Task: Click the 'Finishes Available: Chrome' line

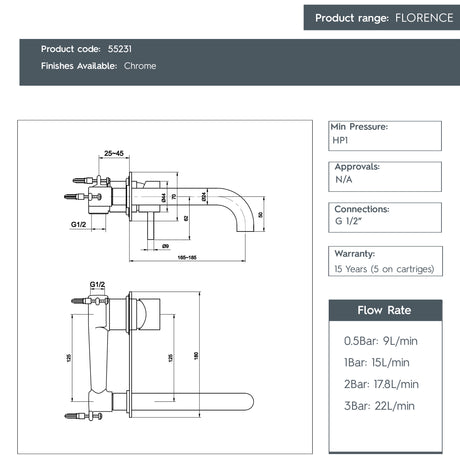Action: (98, 66)
